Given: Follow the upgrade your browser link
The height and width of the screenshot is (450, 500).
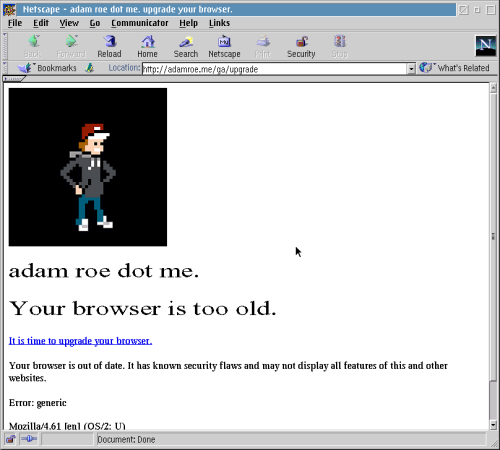Looking at the screenshot, I should tap(80, 341).
